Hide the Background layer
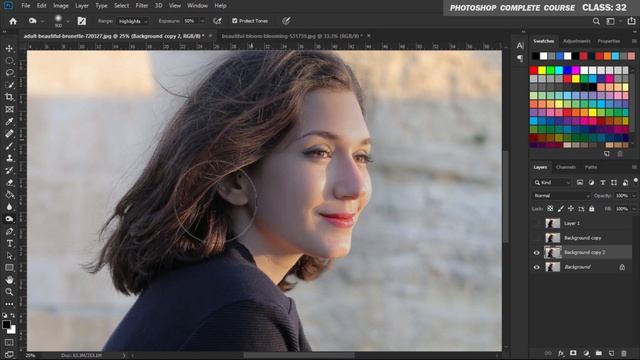Screen dimensions: 640x360 pos(537,267)
